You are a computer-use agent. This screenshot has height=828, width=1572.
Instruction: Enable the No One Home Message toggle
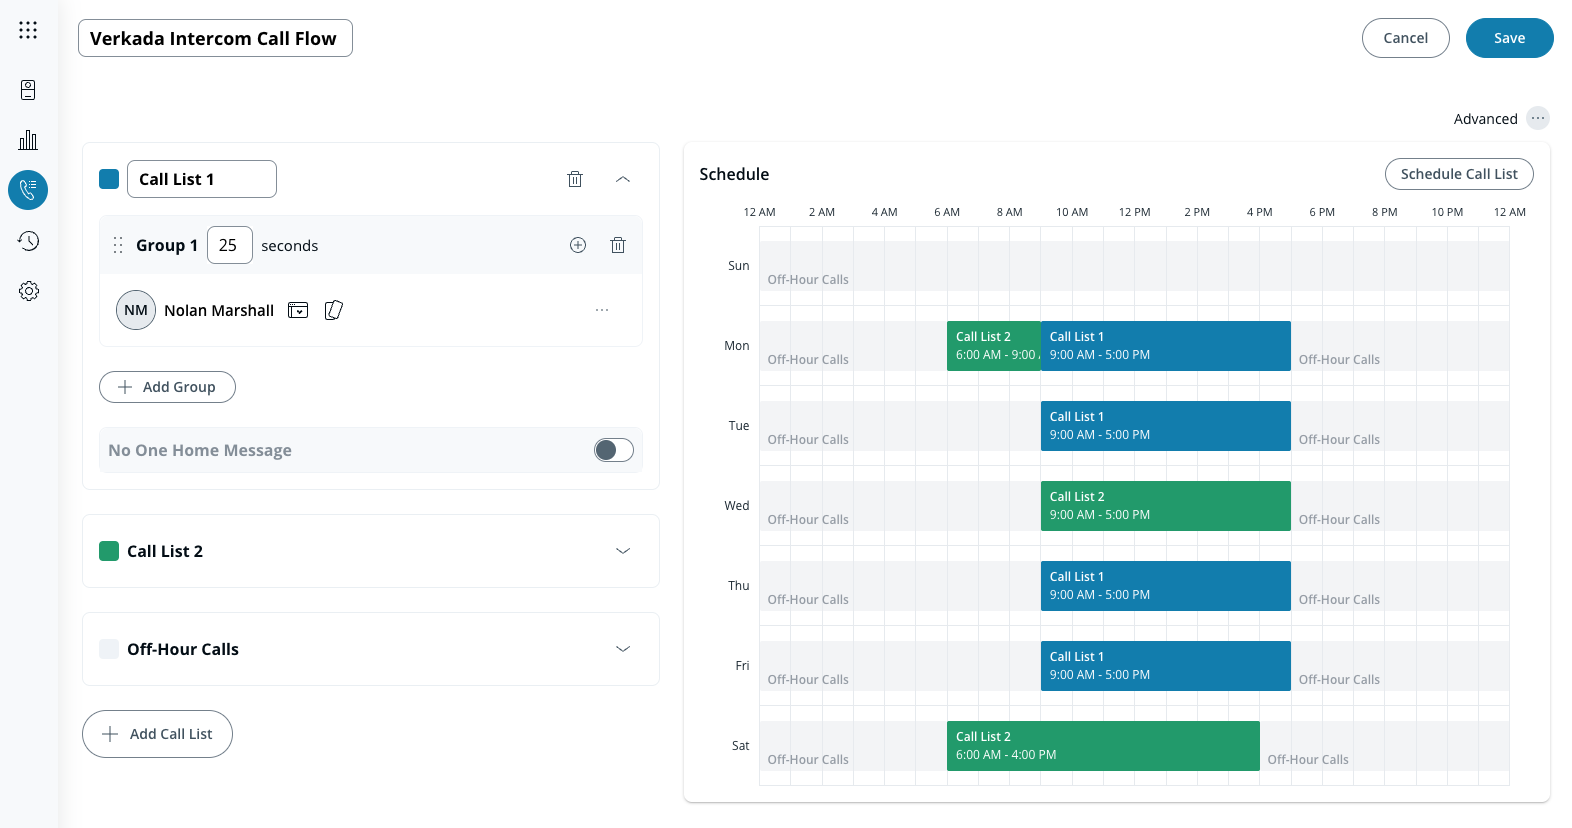click(613, 450)
